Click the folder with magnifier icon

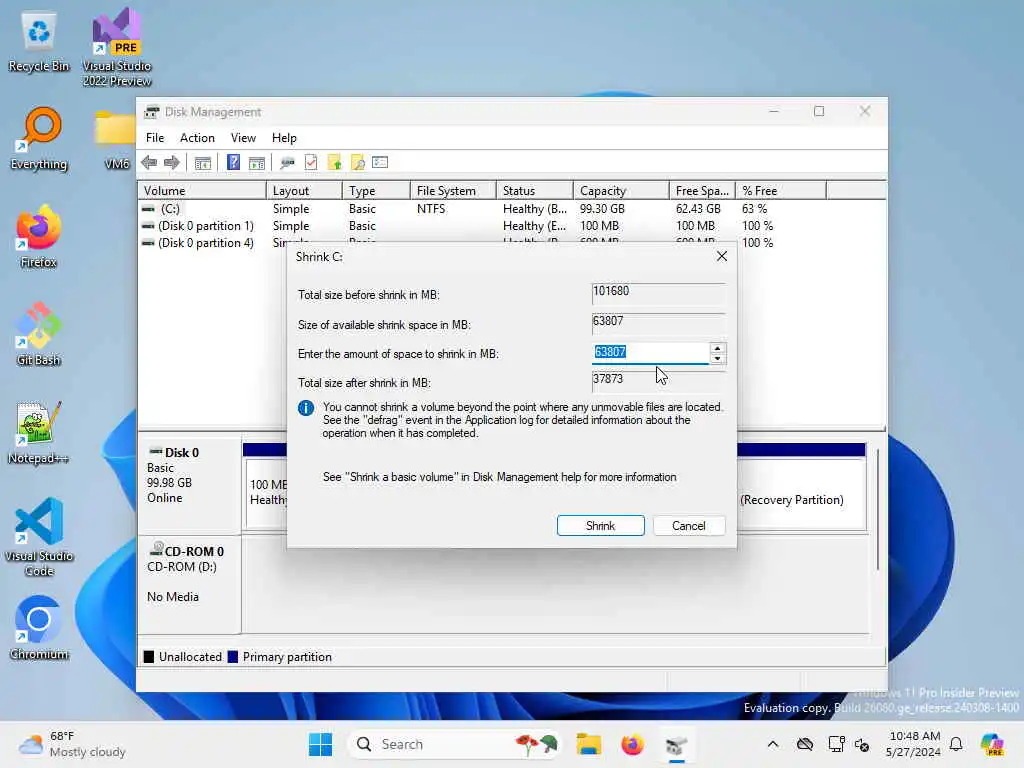pos(358,162)
